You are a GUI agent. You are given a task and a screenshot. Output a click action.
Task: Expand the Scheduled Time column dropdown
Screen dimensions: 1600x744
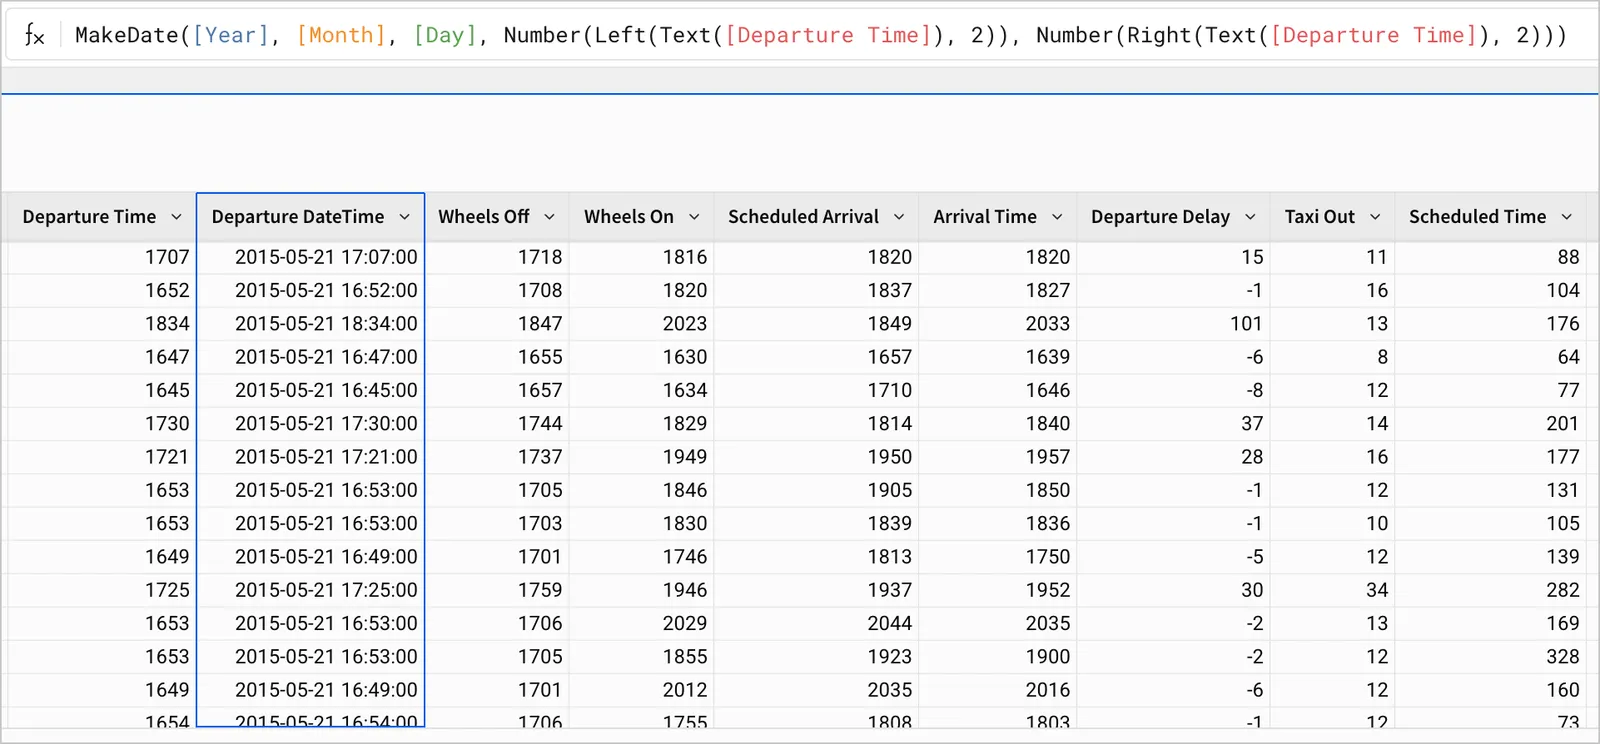pos(1567,217)
